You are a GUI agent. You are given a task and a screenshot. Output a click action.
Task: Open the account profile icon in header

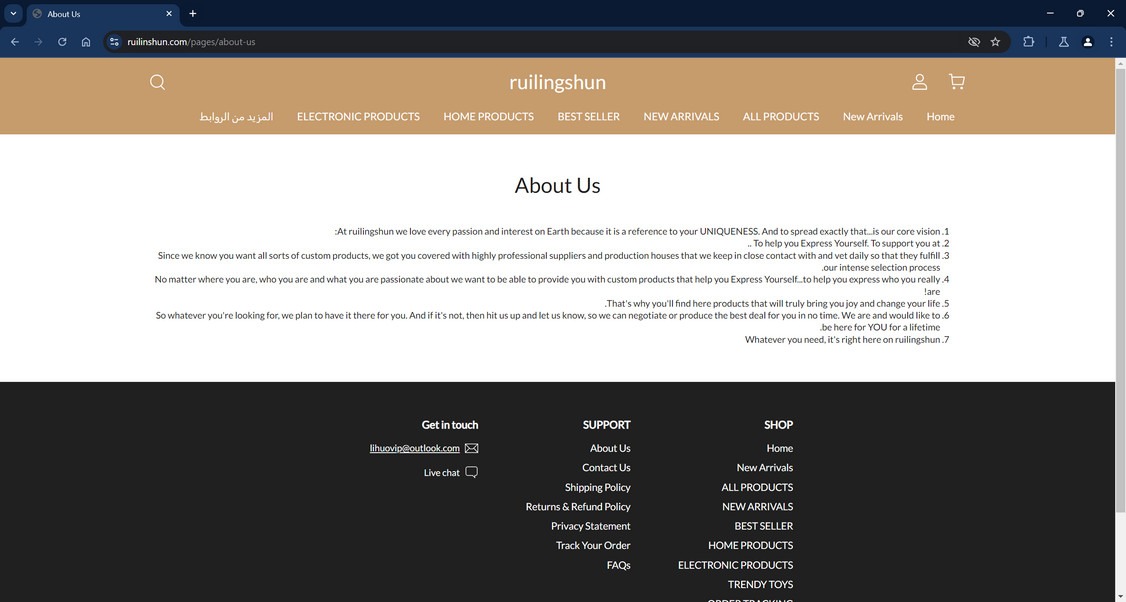tap(919, 82)
